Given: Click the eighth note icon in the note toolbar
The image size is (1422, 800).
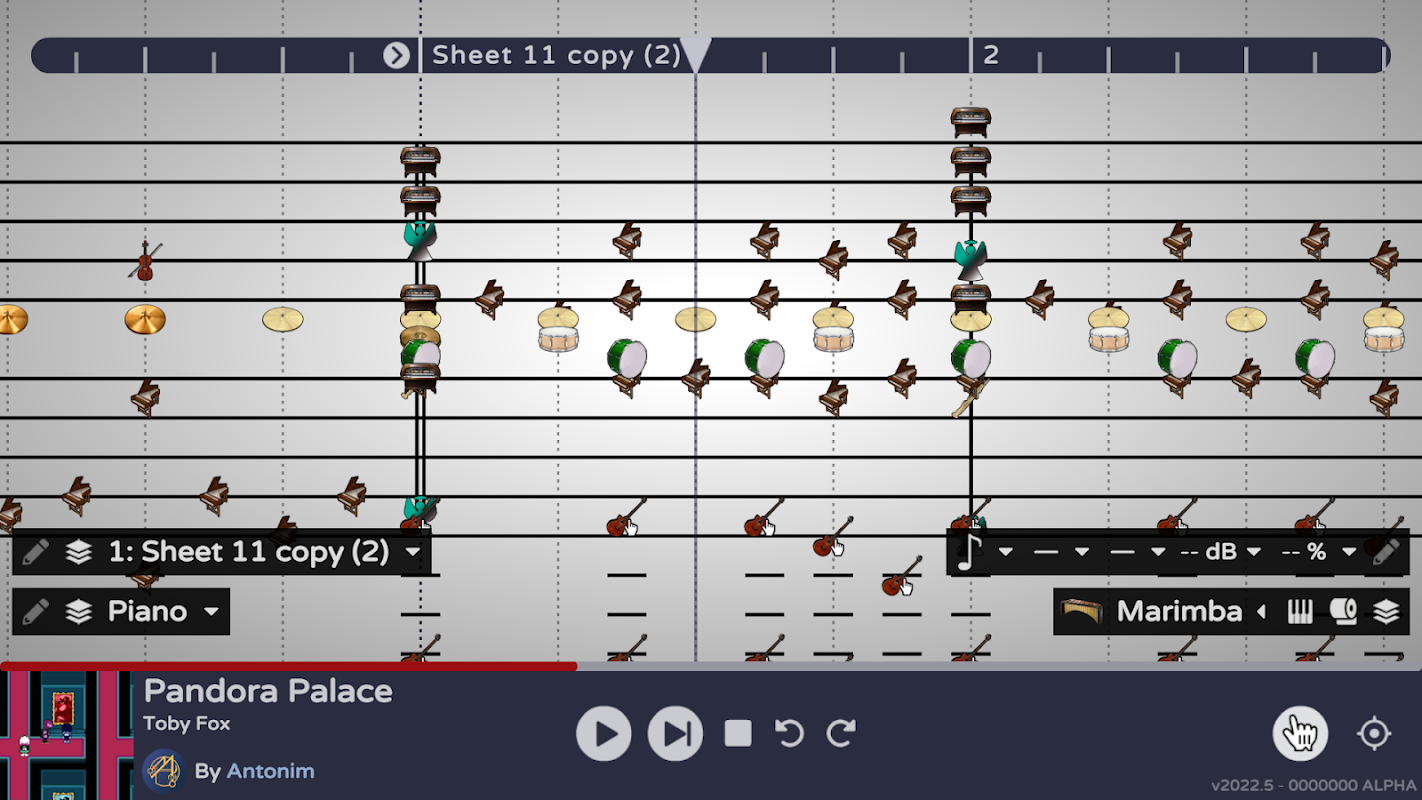Looking at the screenshot, I should pyautogui.click(x=968, y=552).
